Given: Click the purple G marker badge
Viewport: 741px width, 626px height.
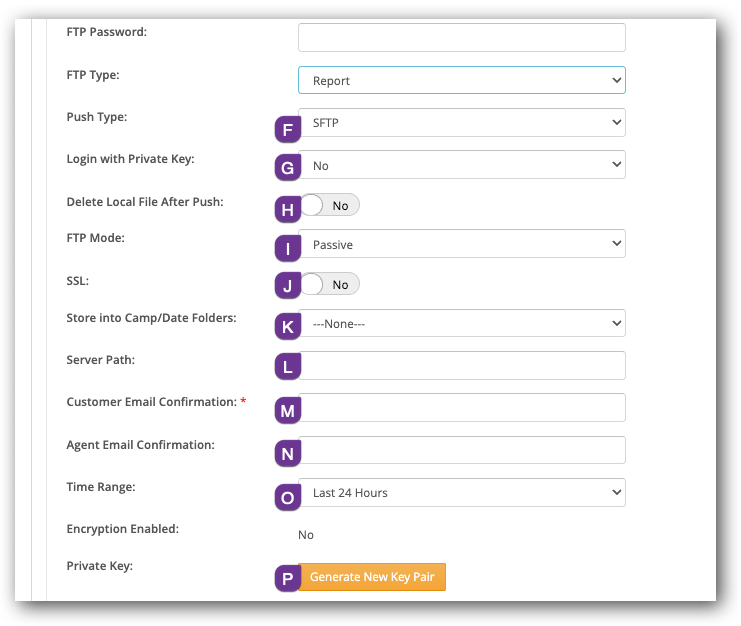Looking at the screenshot, I should tap(287, 168).
